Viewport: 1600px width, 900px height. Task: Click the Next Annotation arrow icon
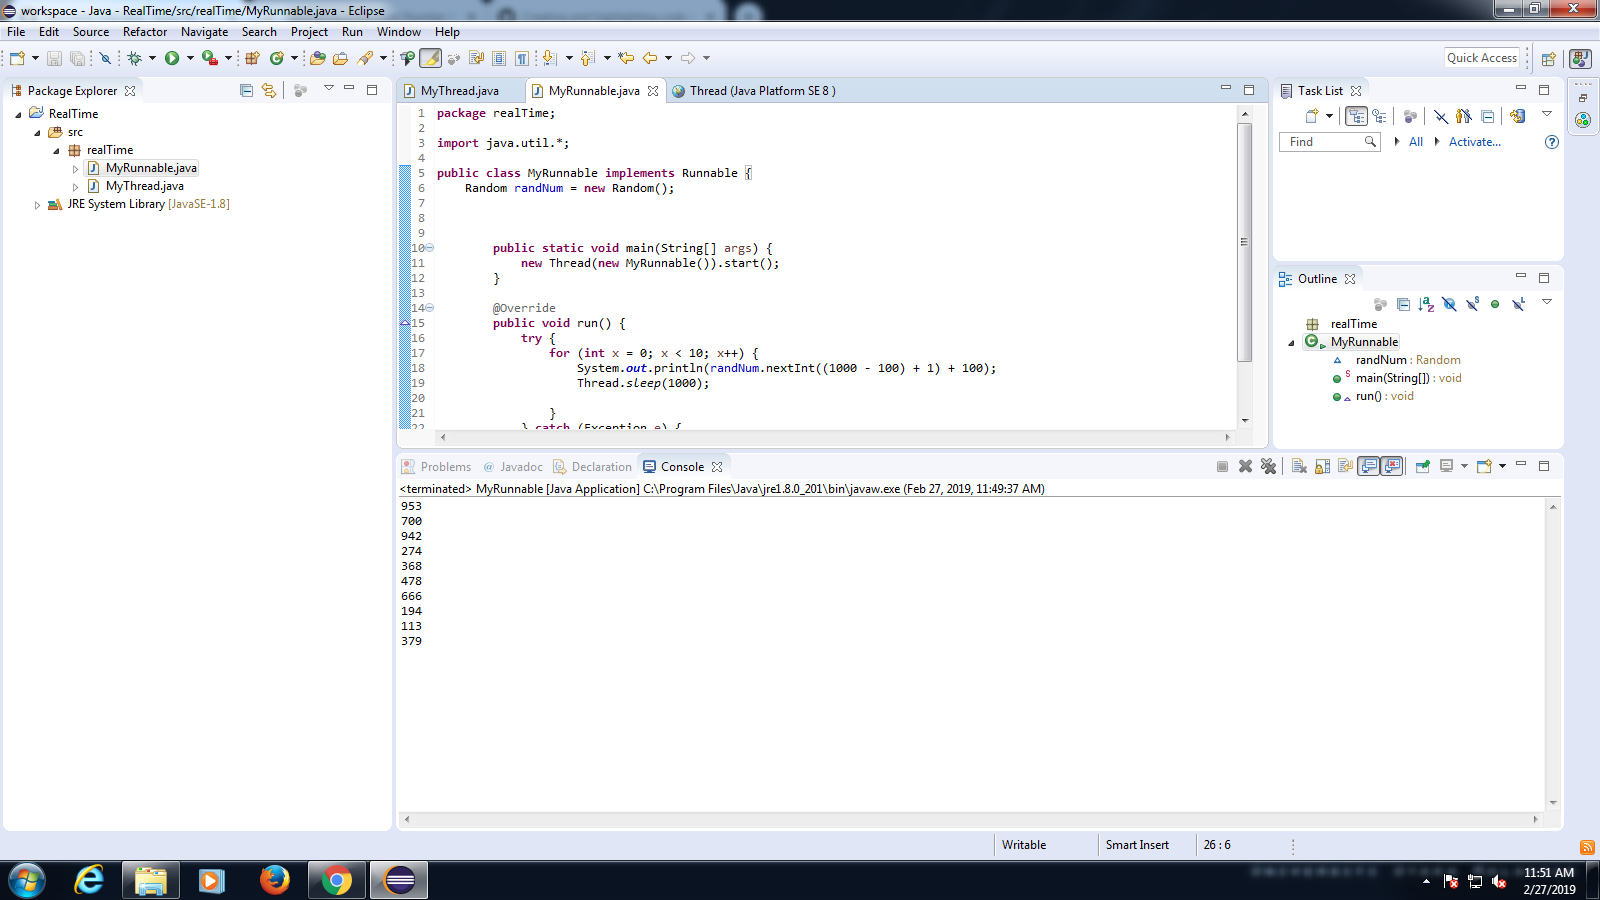(x=549, y=58)
